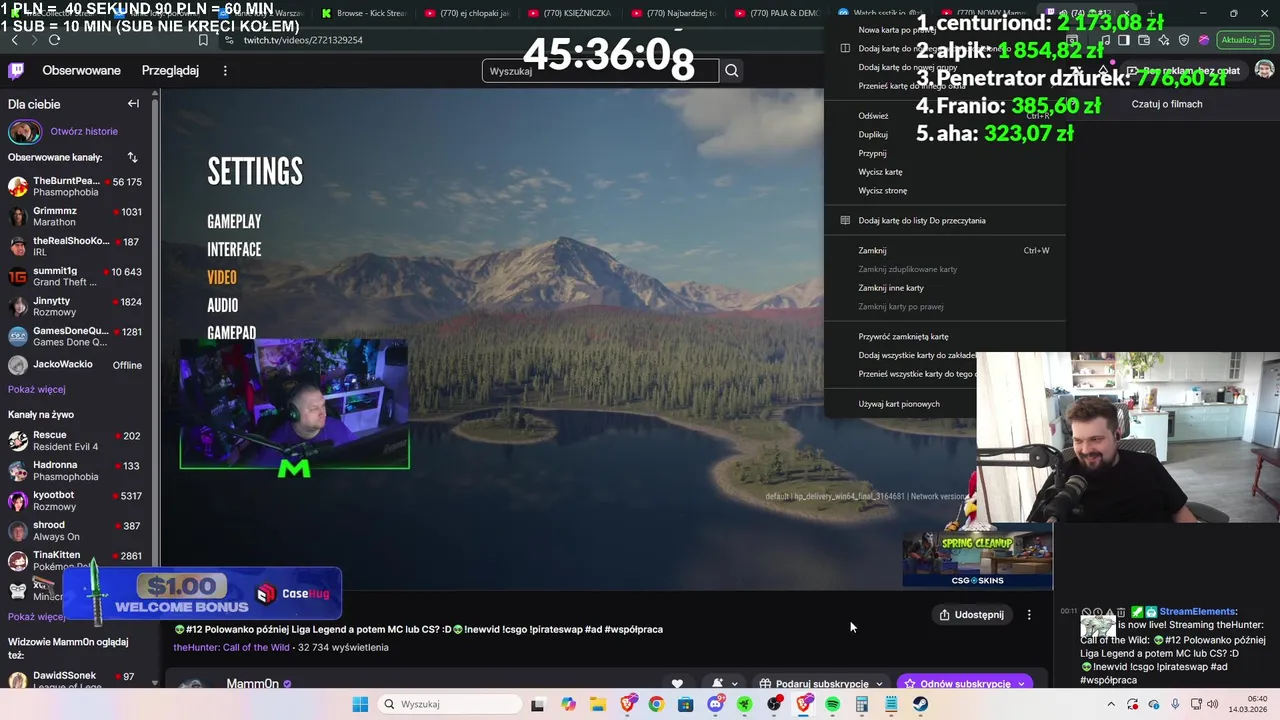
Task: Click the Udostępnij share button
Action: click(971, 615)
